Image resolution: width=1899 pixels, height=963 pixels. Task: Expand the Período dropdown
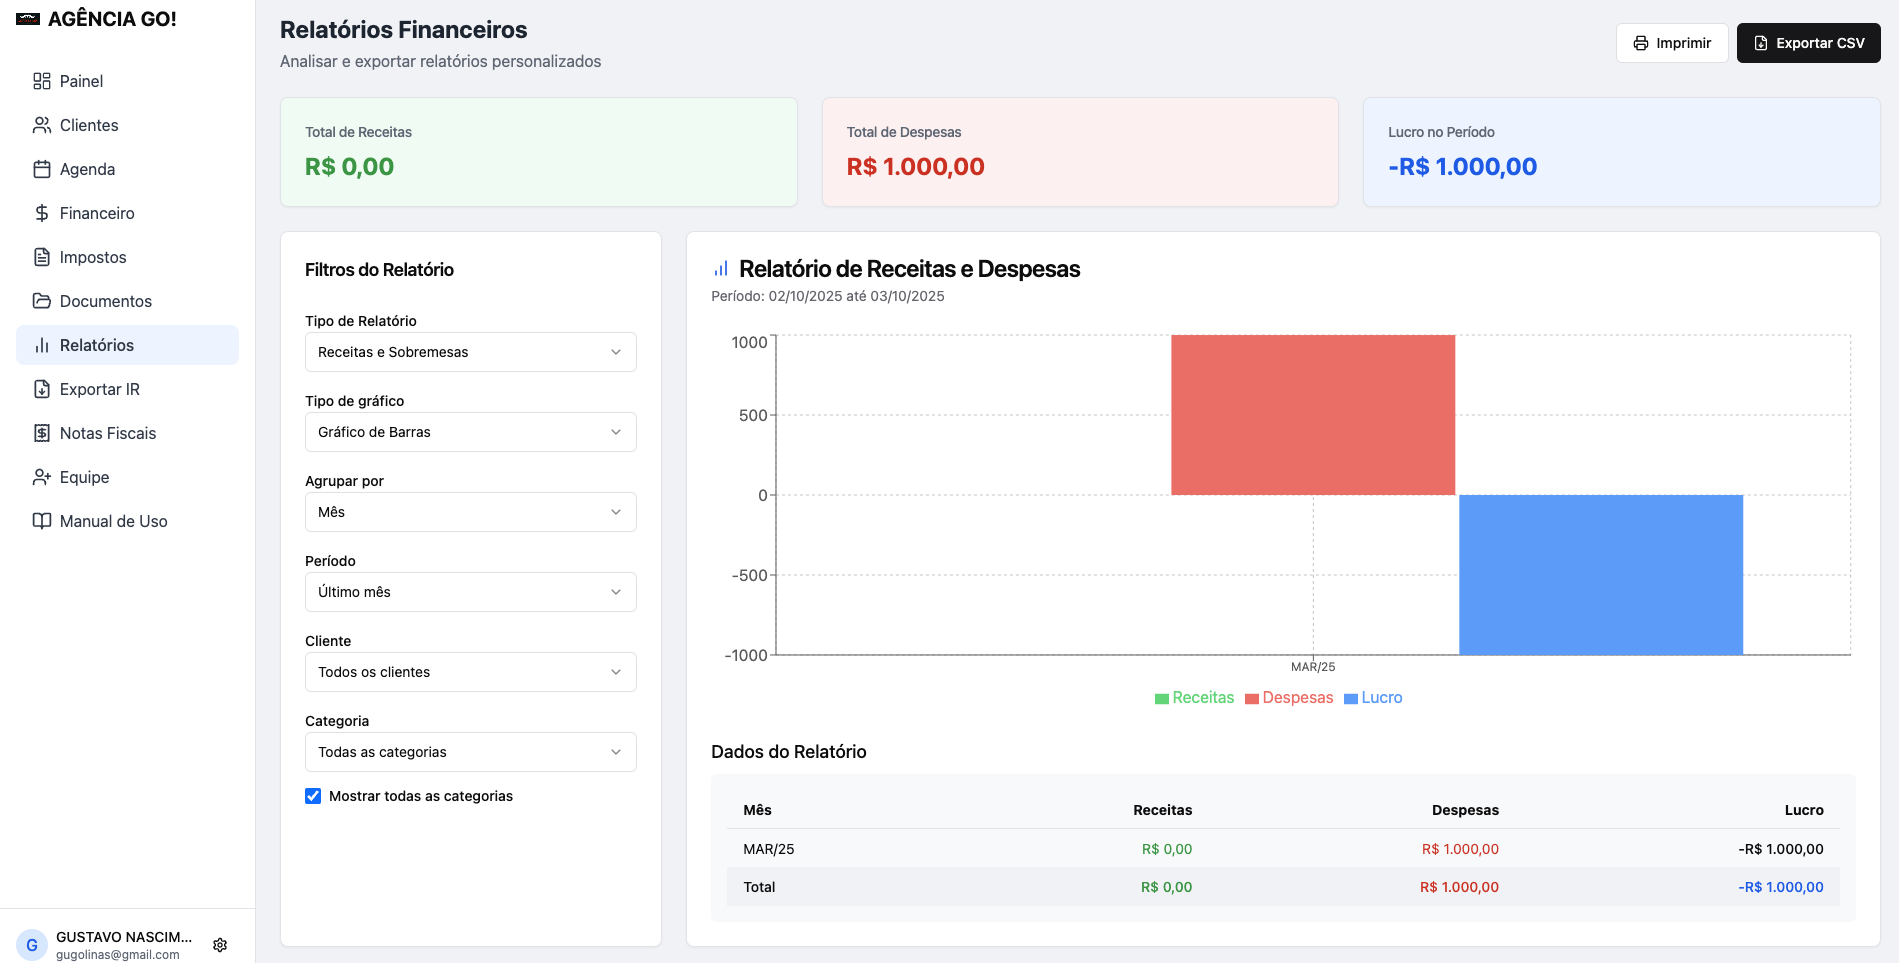click(471, 592)
